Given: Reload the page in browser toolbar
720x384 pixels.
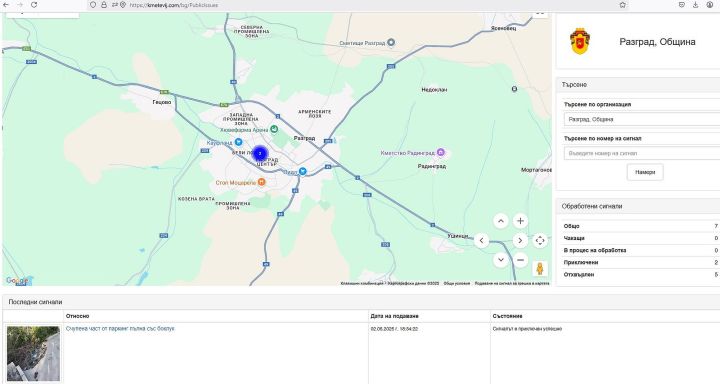Looking at the screenshot, I should click(34, 5).
